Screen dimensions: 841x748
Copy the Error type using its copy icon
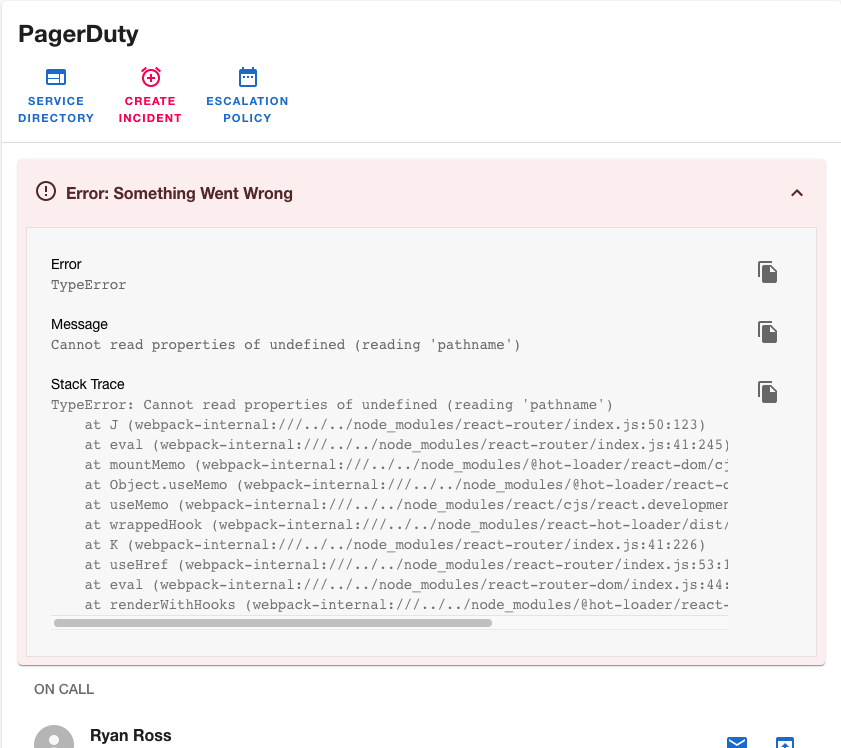pos(767,272)
